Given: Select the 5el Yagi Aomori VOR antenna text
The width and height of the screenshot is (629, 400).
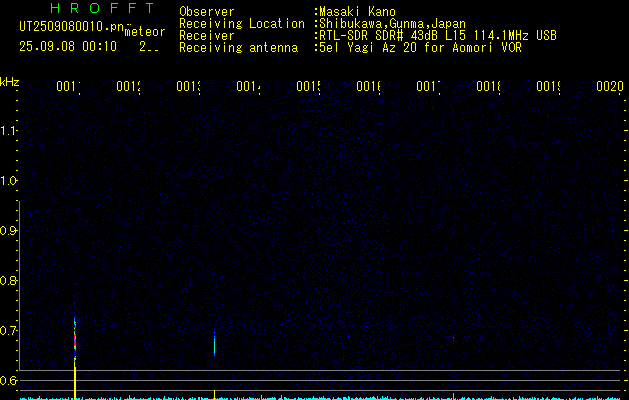Looking at the screenshot, I should click(x=420, y=48).
